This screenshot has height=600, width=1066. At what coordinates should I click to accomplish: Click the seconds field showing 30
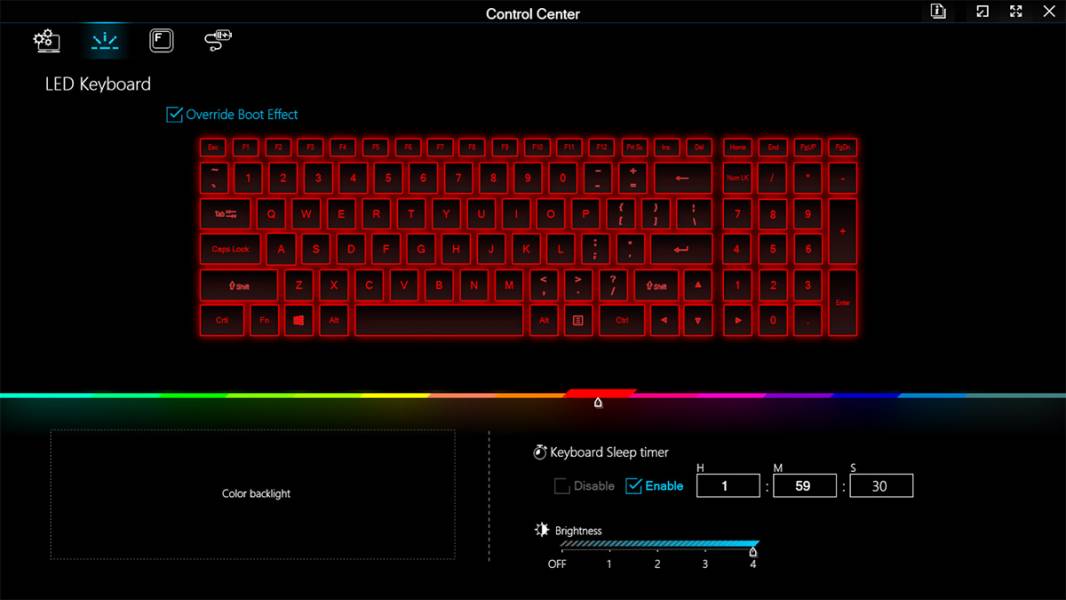pos(881,486)
